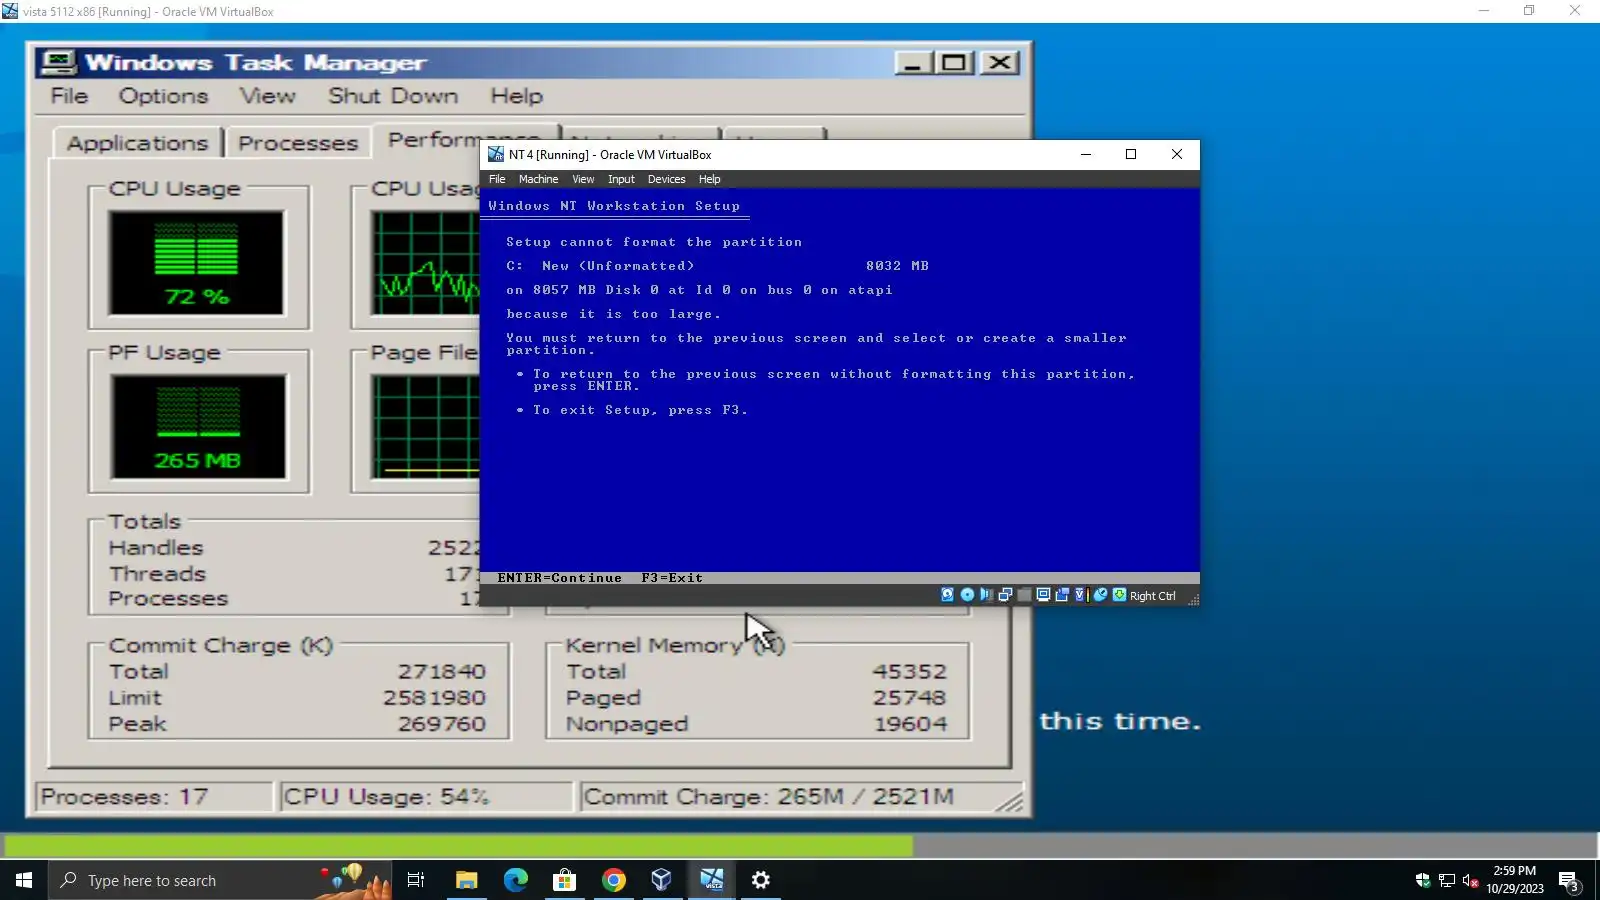Open File Explorer from the taskbar
Screen dimensions: 1600x900
click(466, 880)
